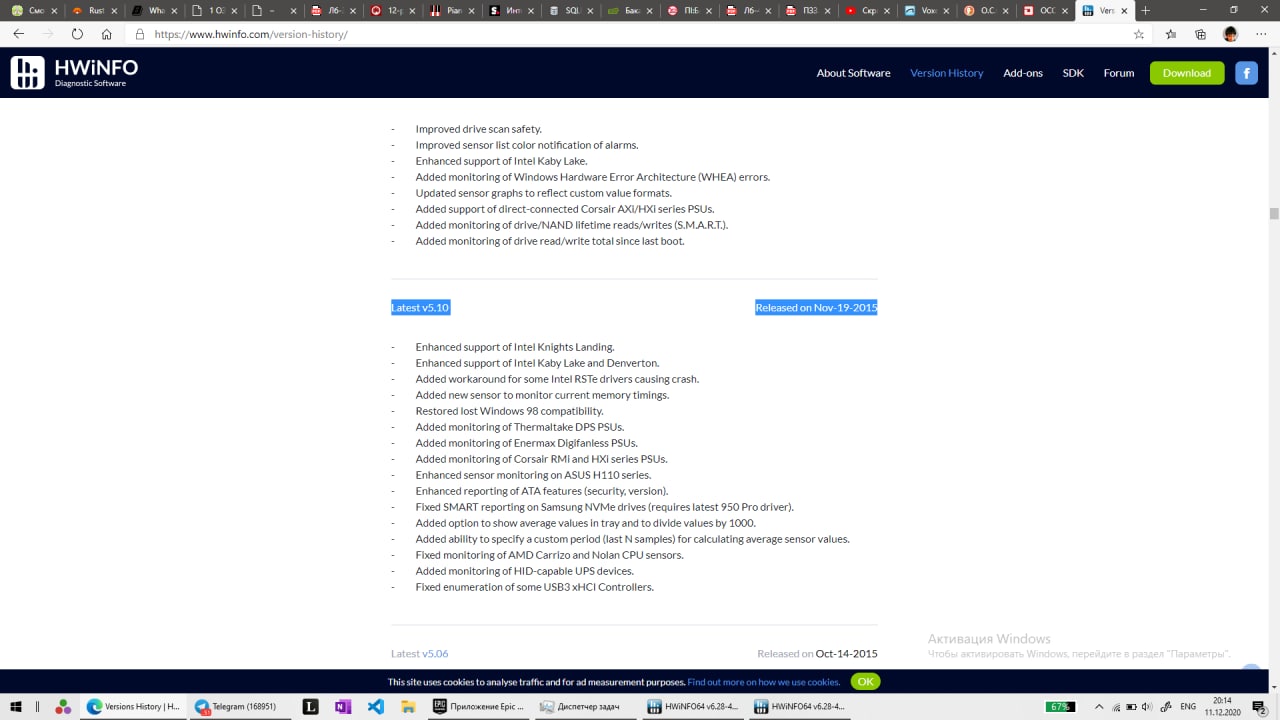Click the ENG language indicator
Image resolution: width=1280 pixels, height=720 pixels.
[1188, 706]
